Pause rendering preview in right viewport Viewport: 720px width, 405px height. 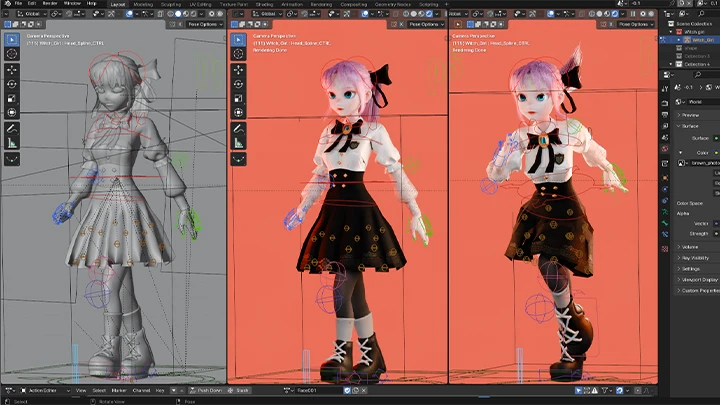[x=633, y=14]
